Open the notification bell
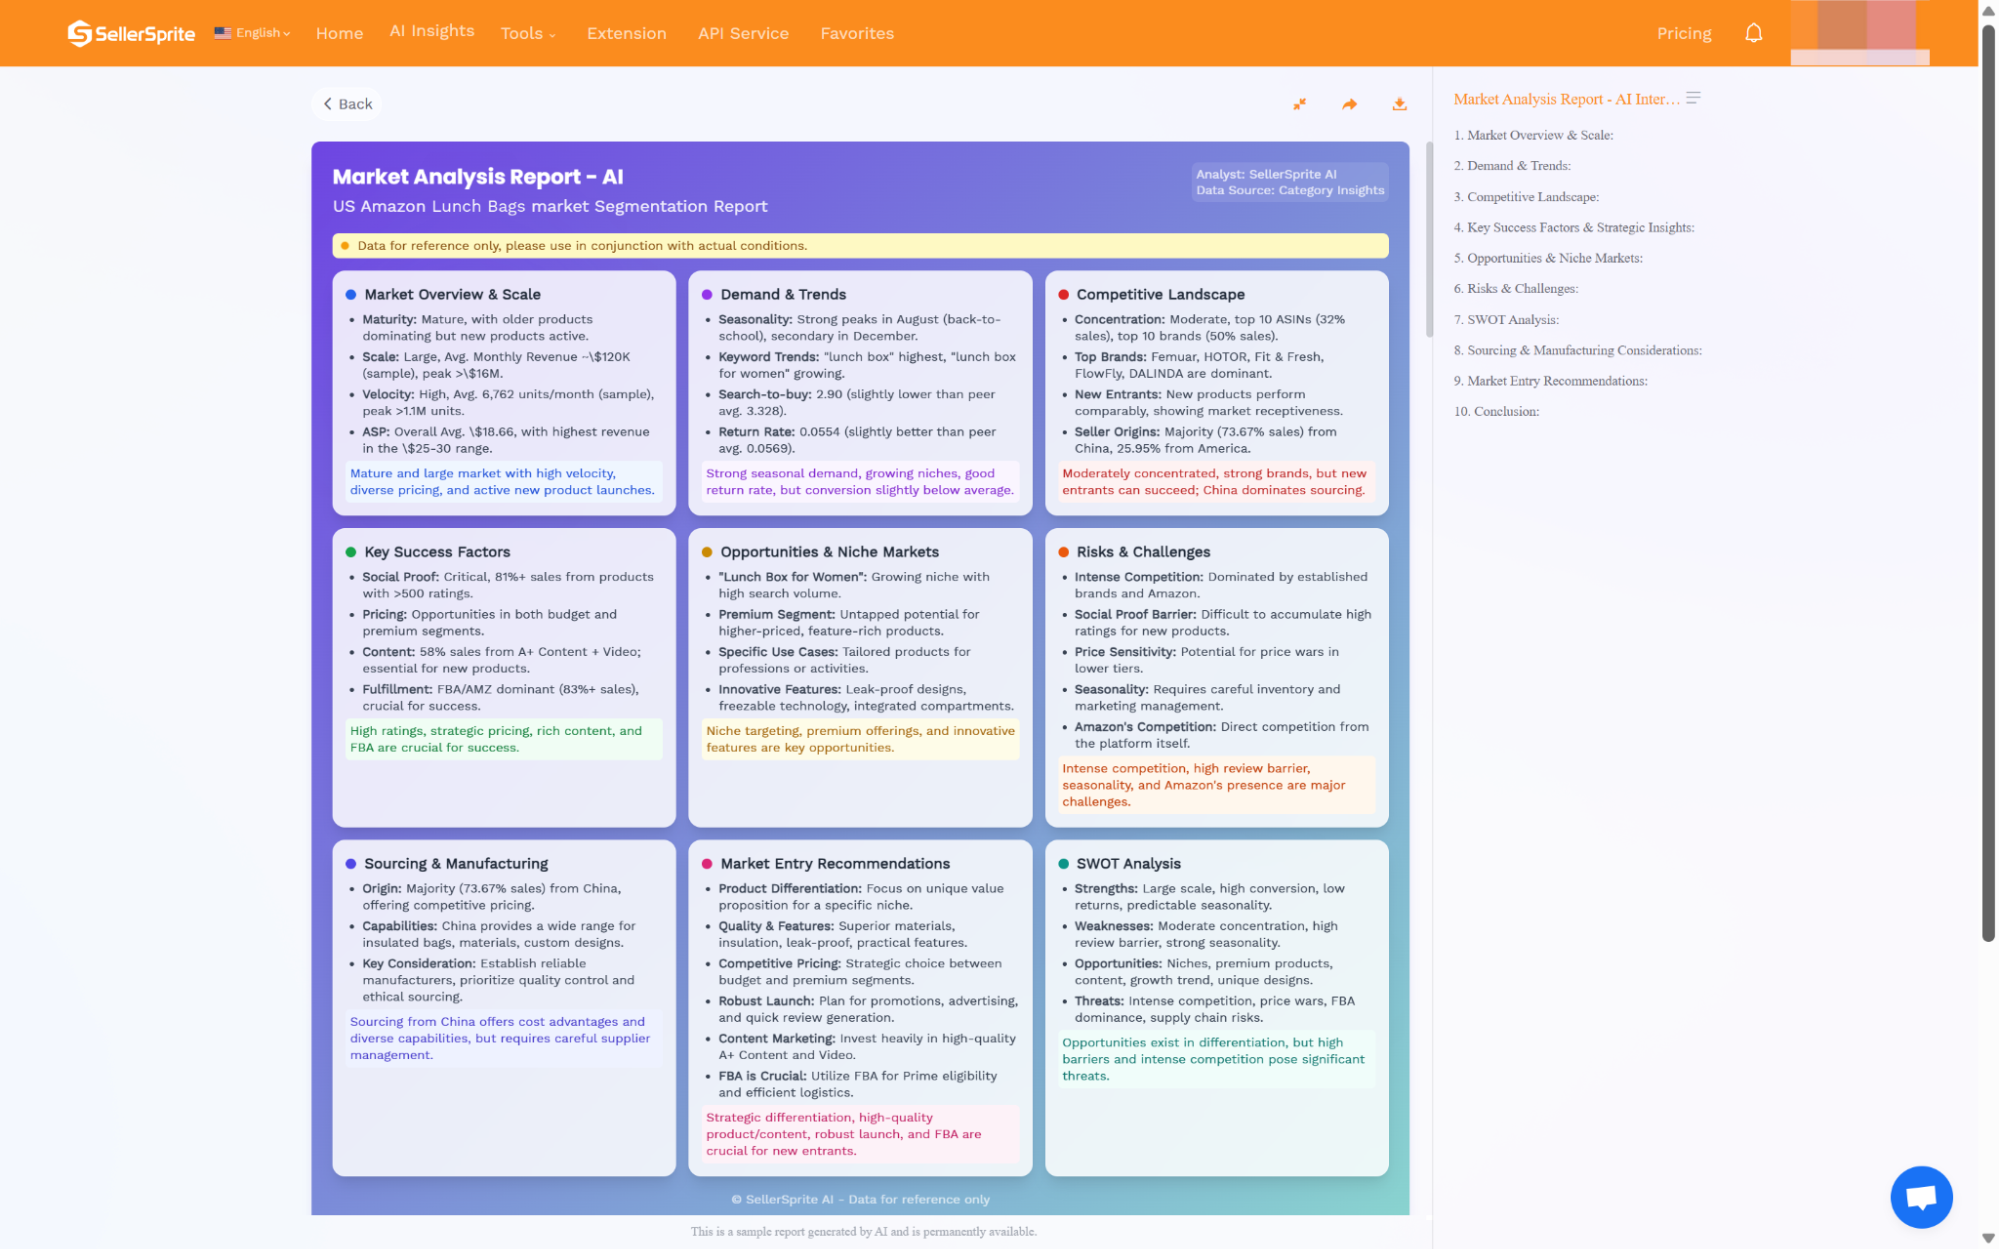The width and height of the screenshot is (1999, 1250). point(1753,33)
